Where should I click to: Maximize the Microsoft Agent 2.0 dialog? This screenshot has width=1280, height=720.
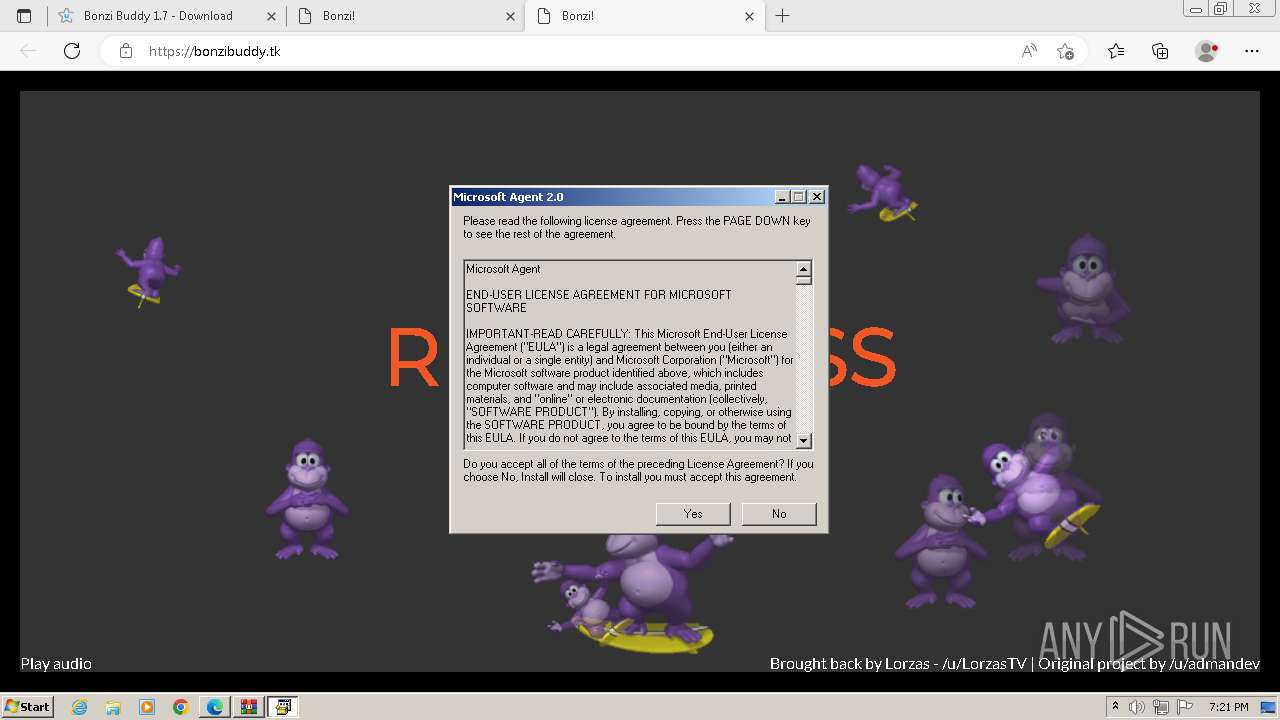coord(798,197)
